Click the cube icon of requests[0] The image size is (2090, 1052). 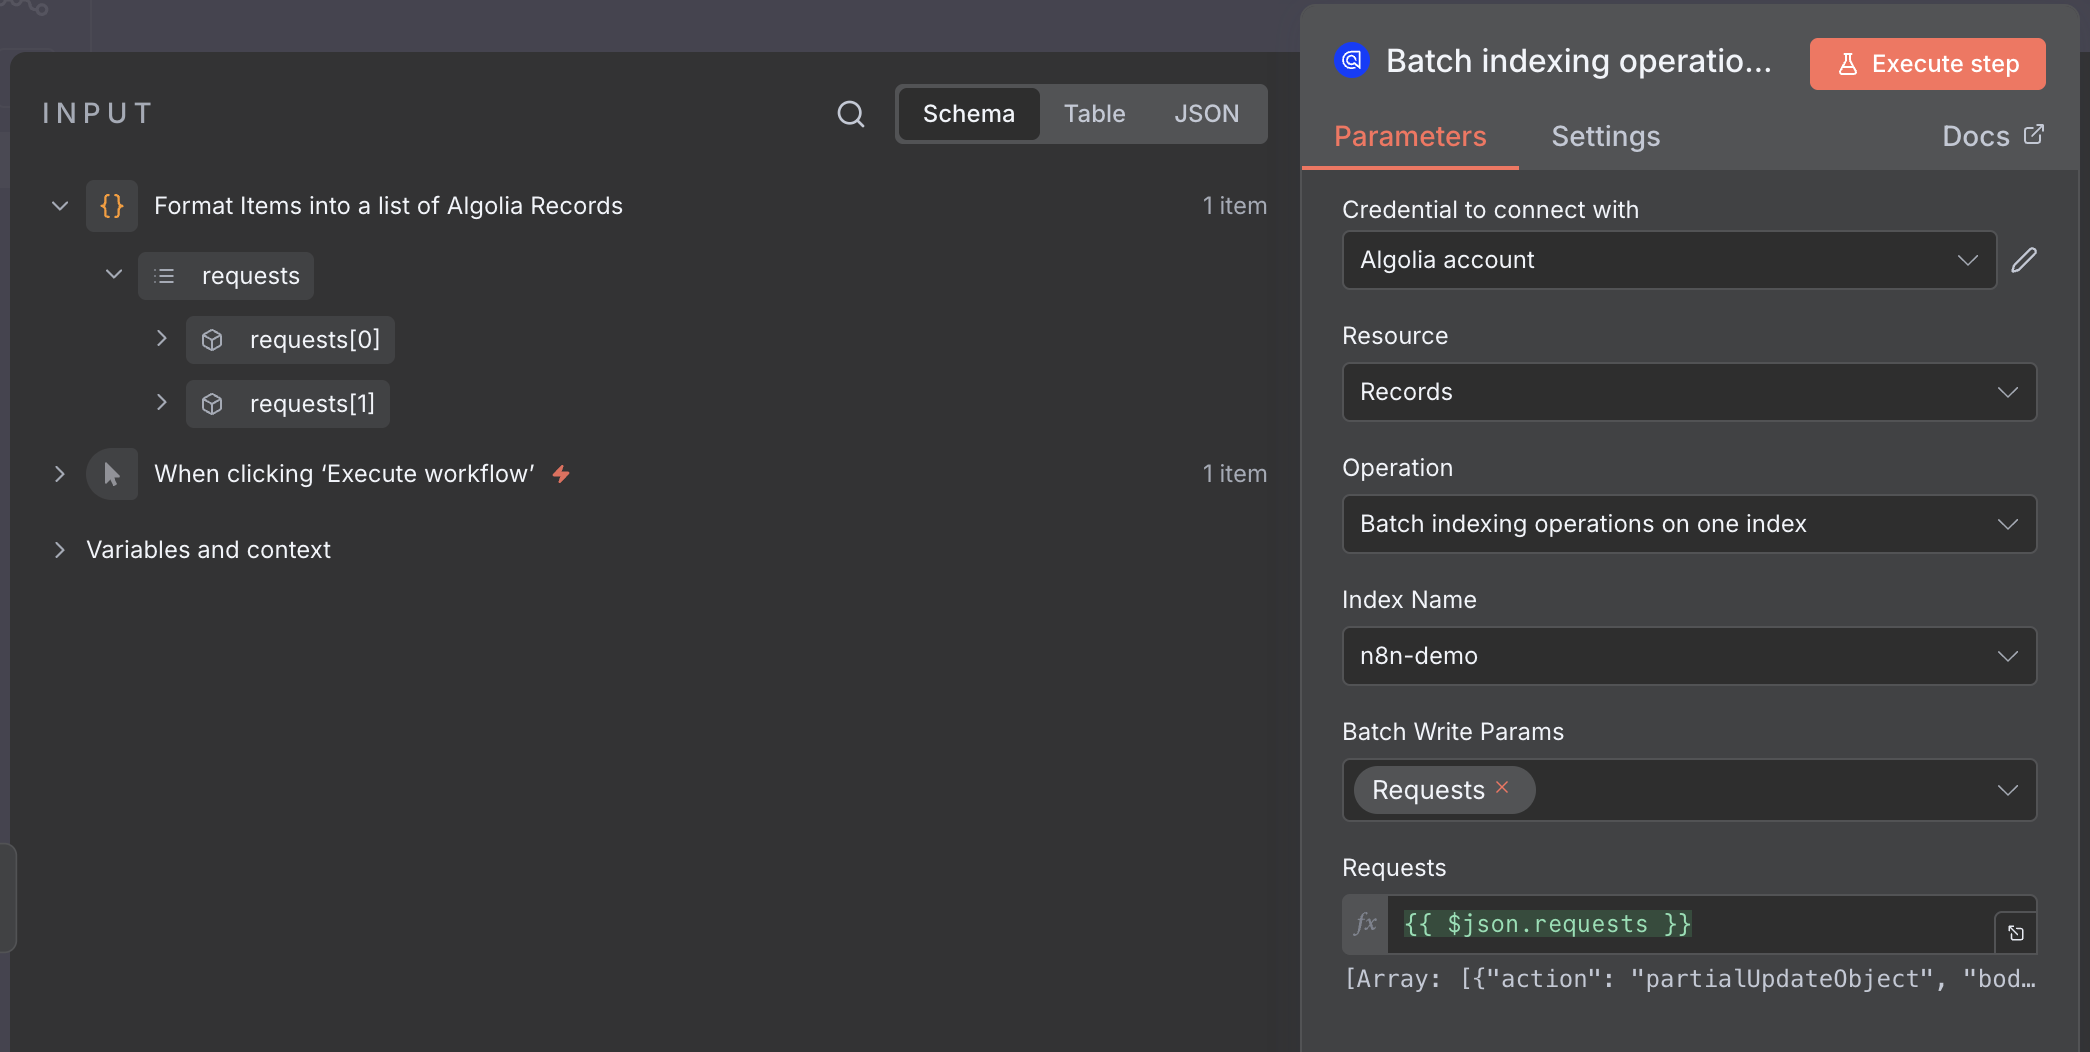(x=212, y=340)
